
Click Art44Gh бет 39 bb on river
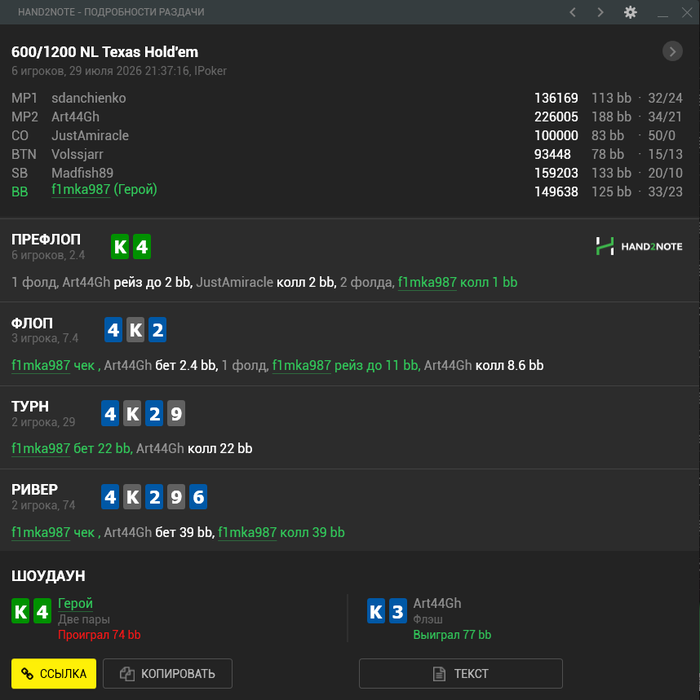[158, 532]
